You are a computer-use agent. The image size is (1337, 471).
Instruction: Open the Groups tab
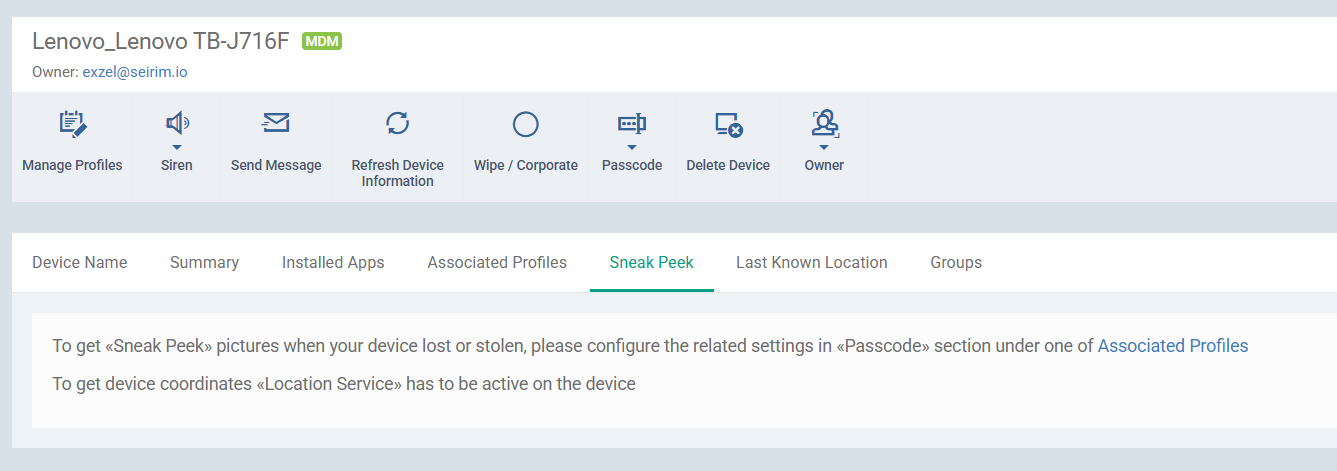point(956,262)
